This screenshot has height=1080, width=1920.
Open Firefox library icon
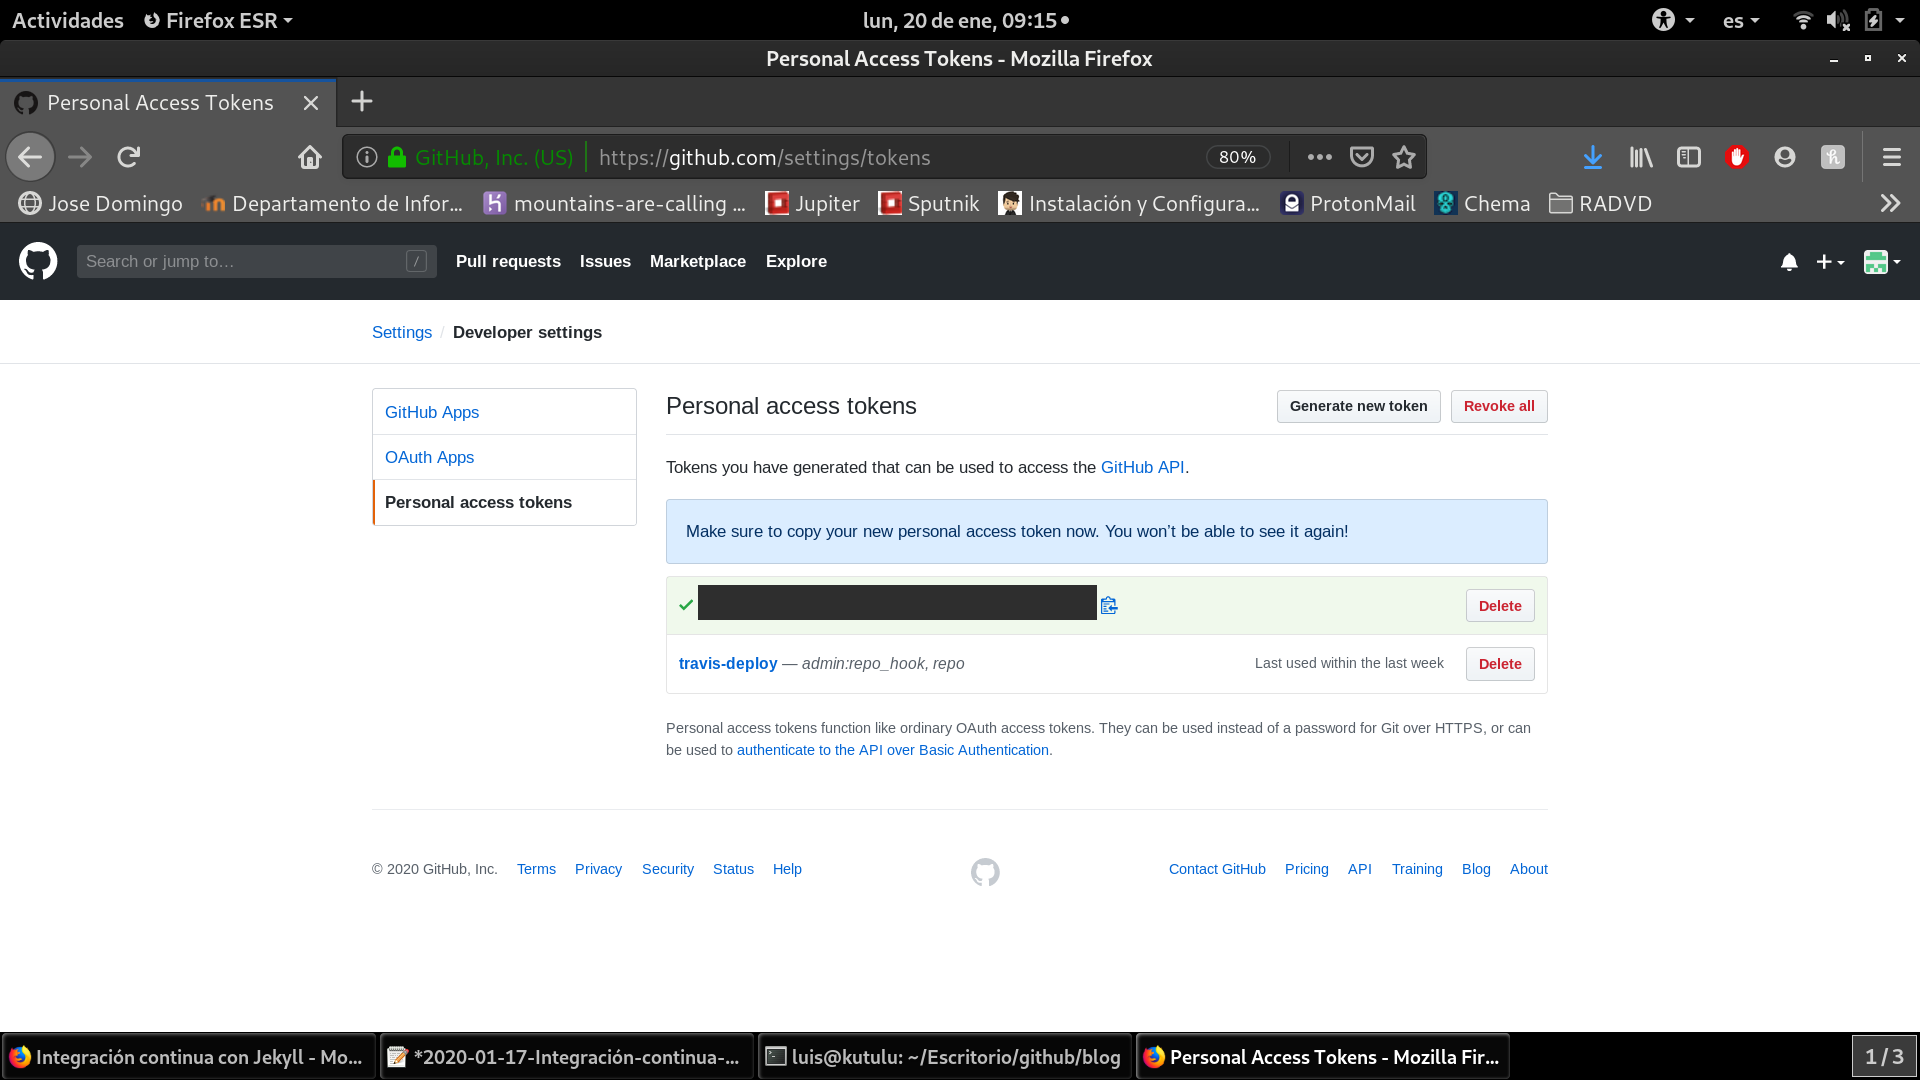tap(1641, 157)
